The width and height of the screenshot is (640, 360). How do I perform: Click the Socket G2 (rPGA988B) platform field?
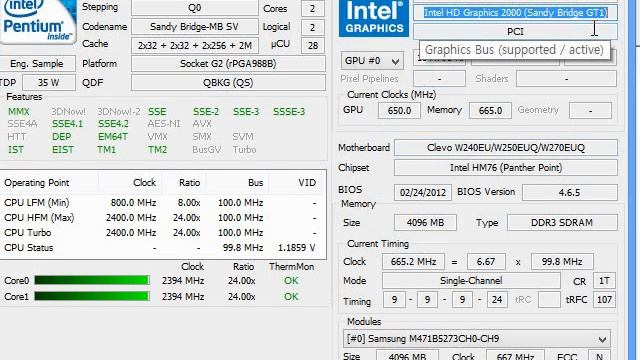(228, 64)
